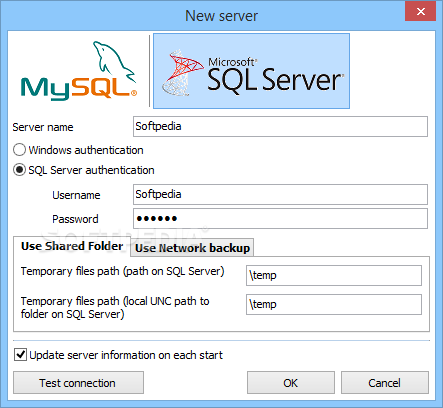Viewport: 443px width, 408px height.
Task: Click the 'Password' label
Action: [75, 219]
